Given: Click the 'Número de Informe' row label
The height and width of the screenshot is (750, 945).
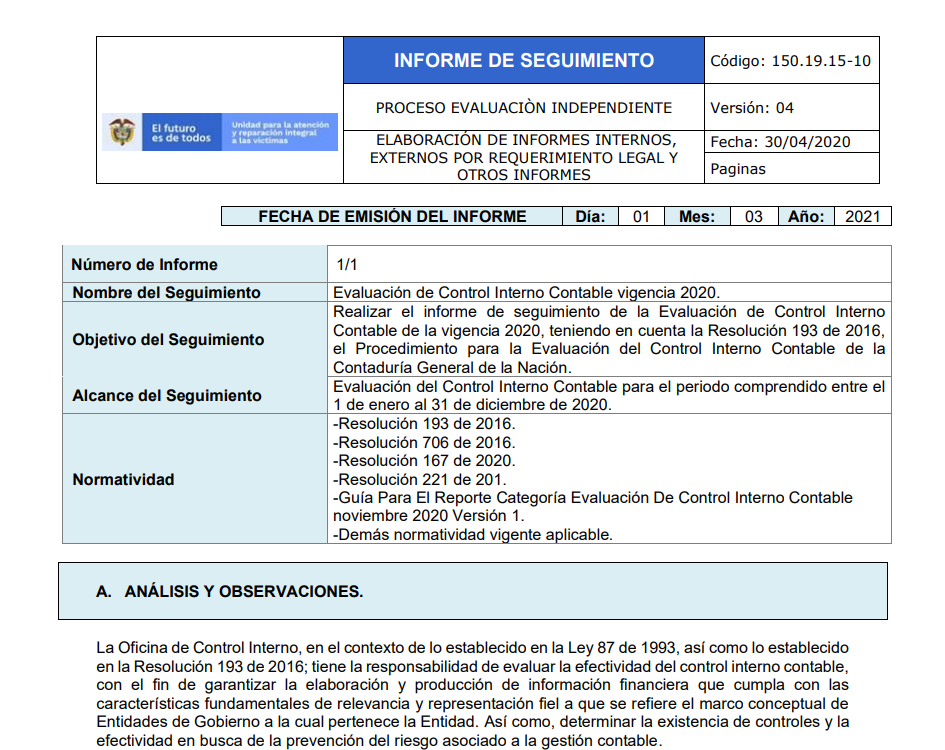Looking at the screenshot, I should click(x=145, y=265).
